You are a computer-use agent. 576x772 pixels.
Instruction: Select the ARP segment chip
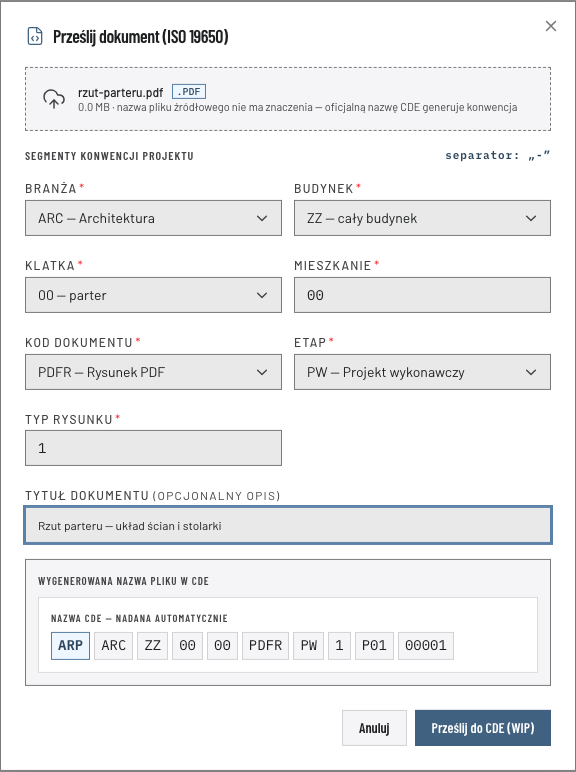[70, 645]
